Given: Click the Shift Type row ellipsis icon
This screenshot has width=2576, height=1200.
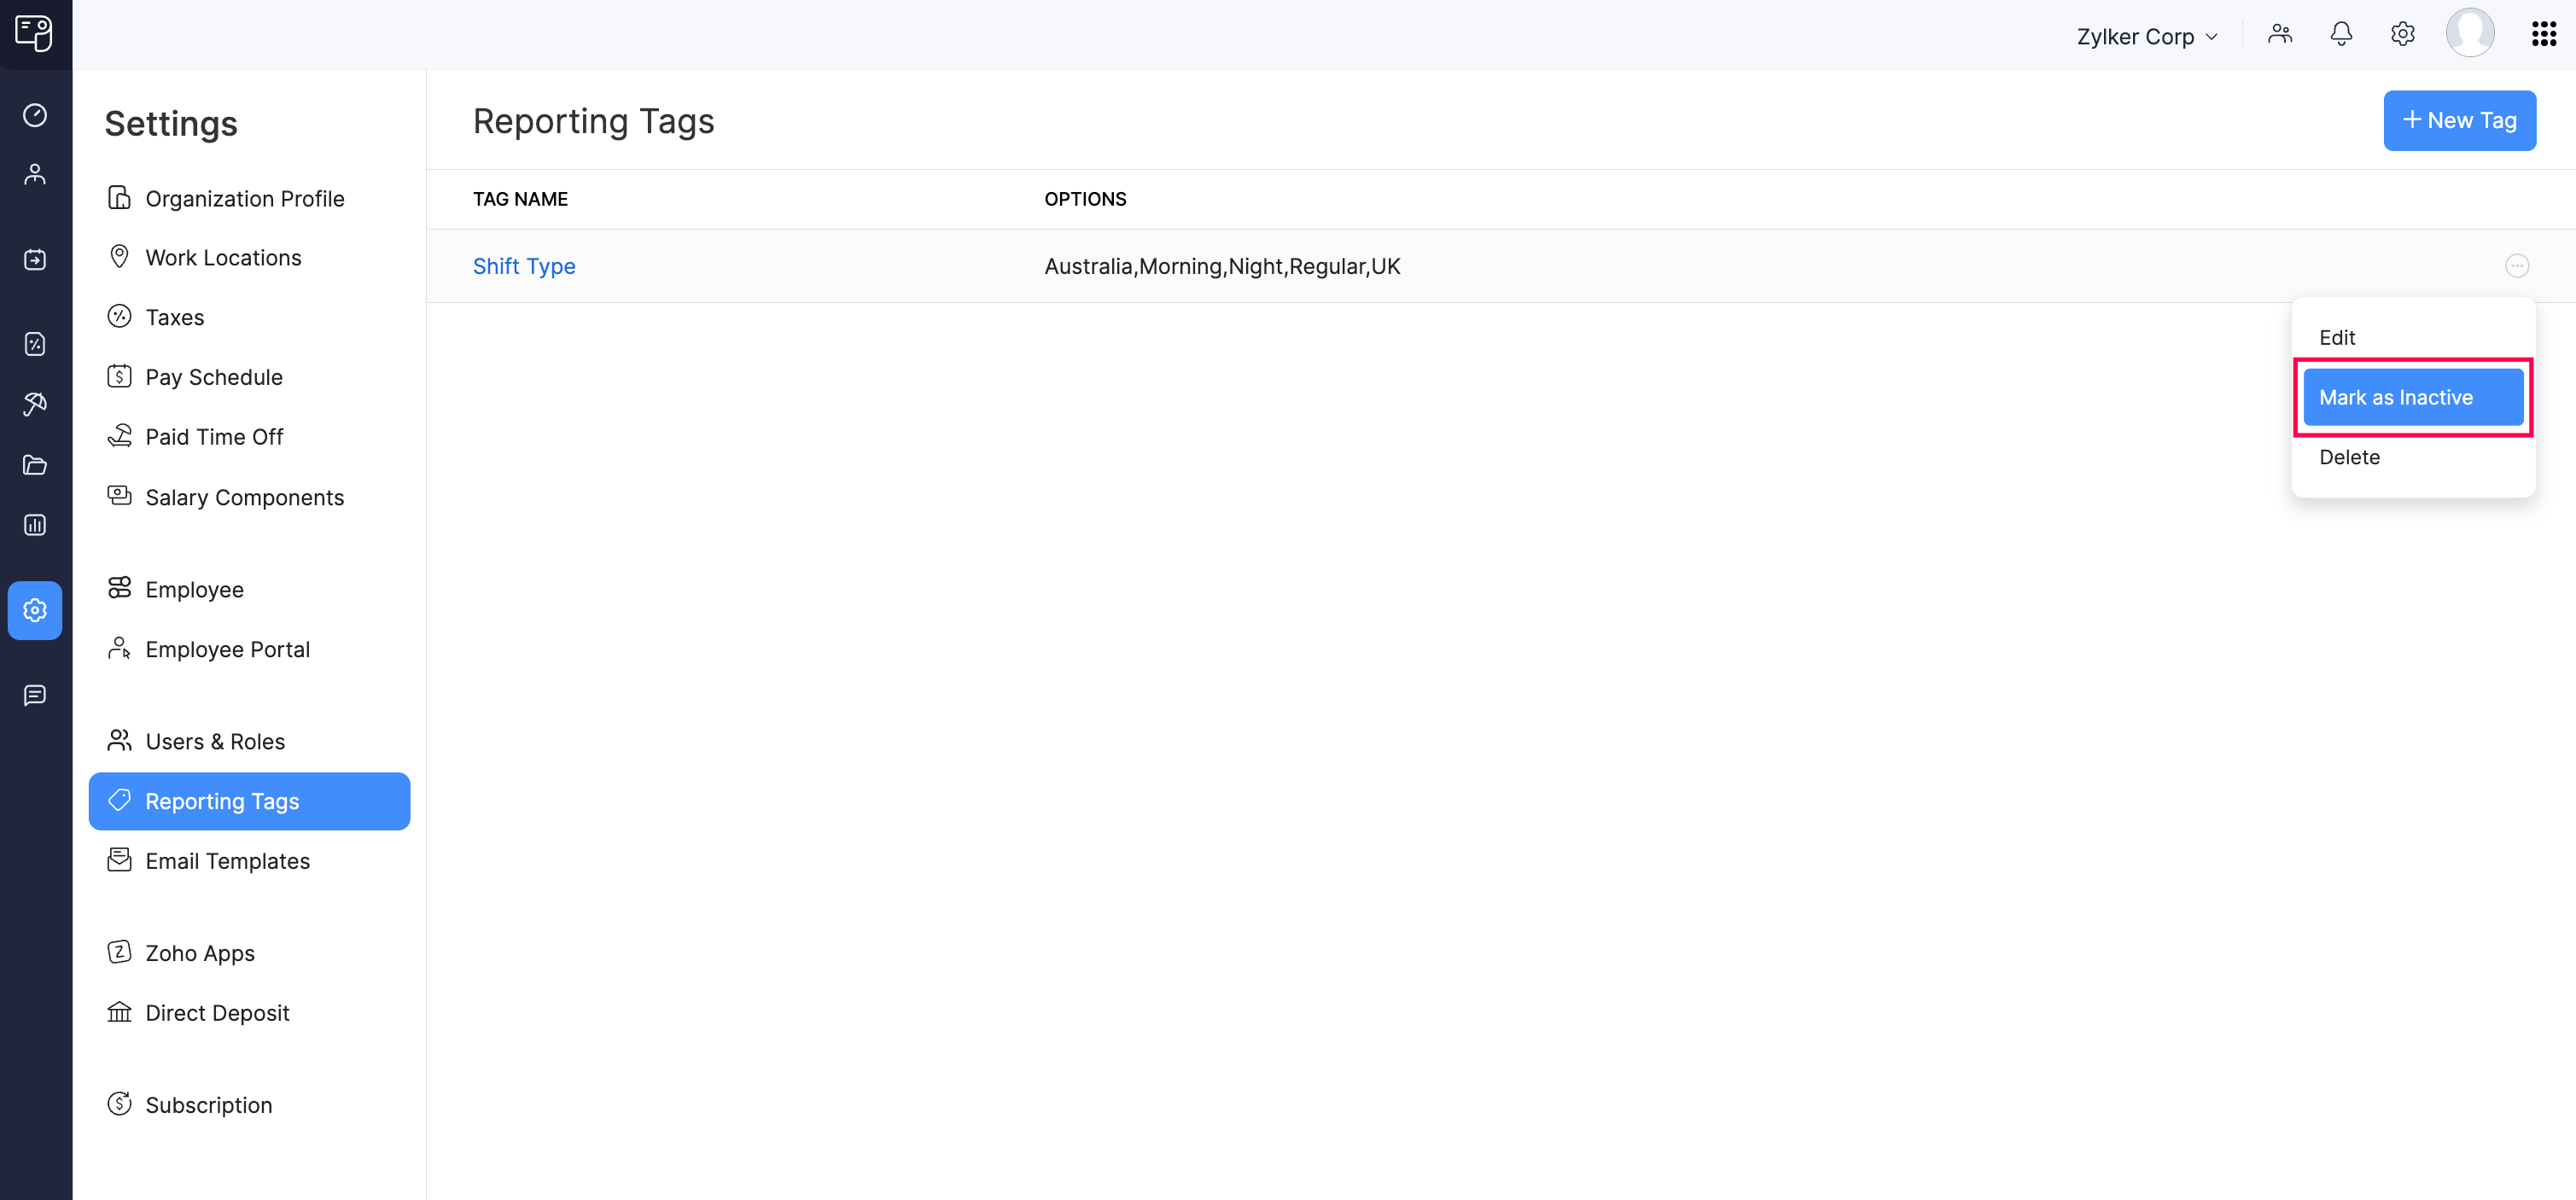Looking at the screenshot, I should 2517,266.
